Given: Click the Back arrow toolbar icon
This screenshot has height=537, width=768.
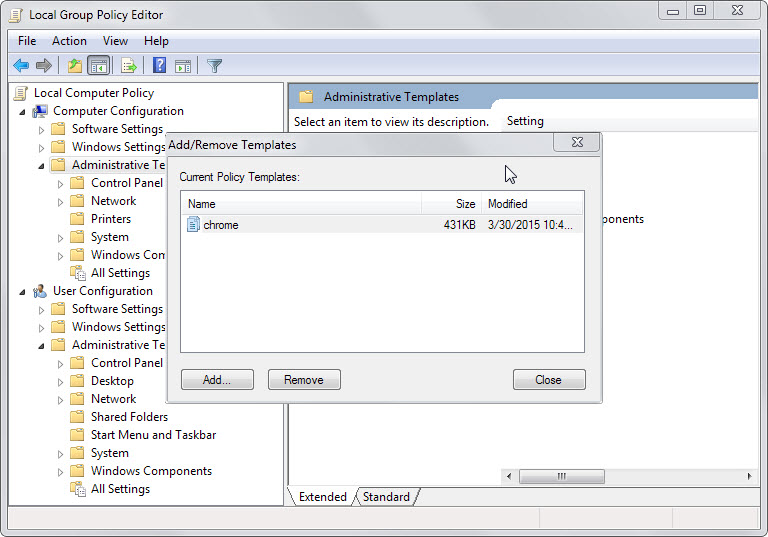Looking at the screenshot, I should tap(21, 65).
